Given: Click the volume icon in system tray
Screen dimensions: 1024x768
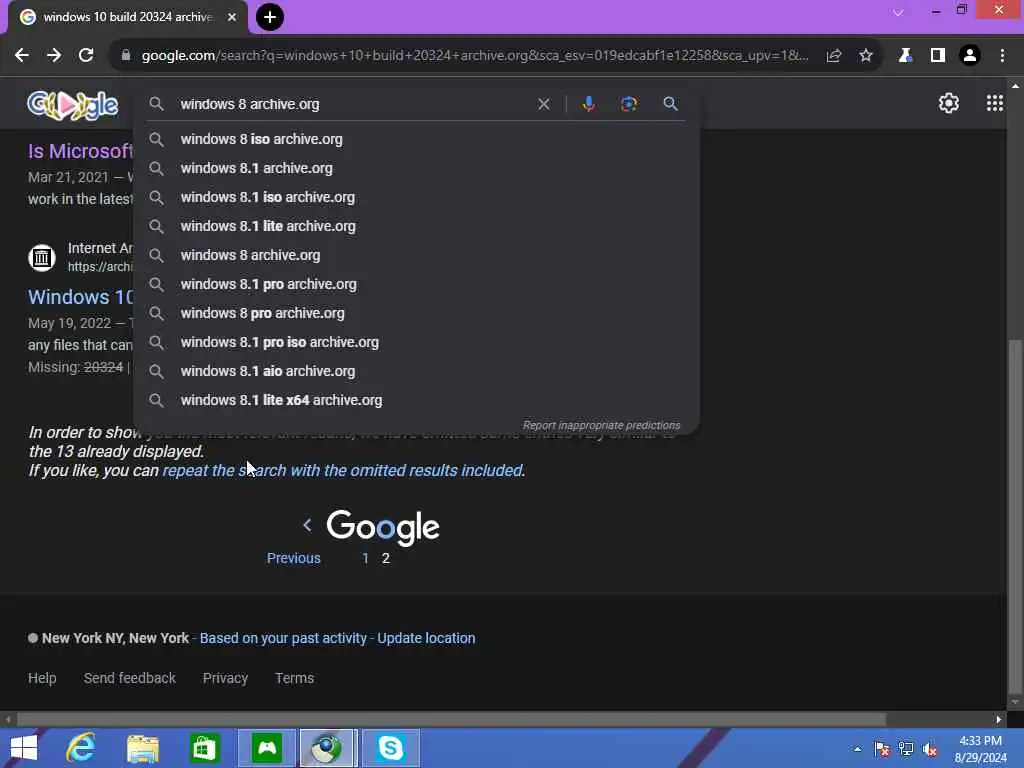Looking at the screenshot, I should pos(930,750).
